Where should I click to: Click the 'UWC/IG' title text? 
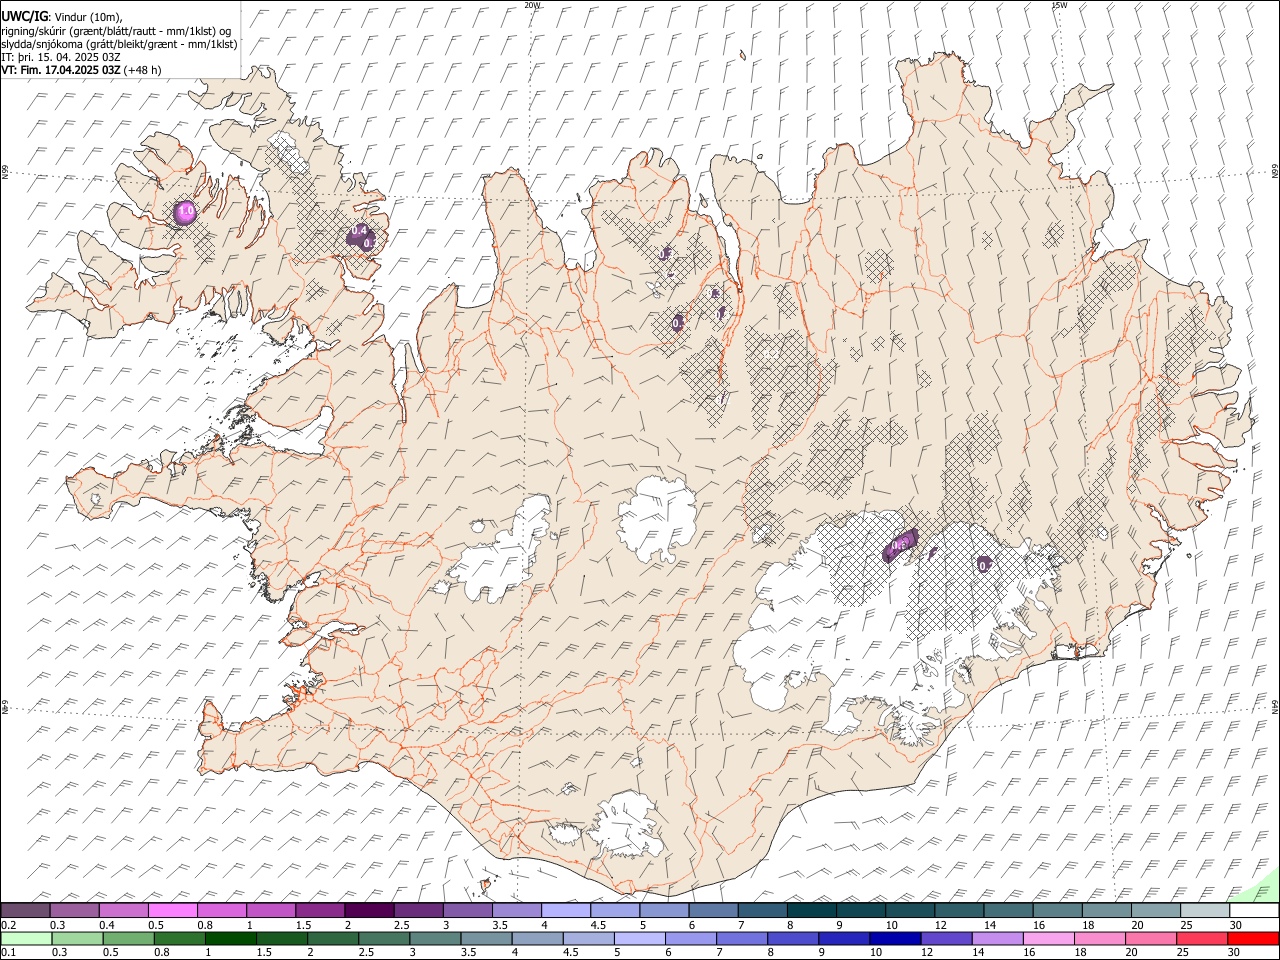(24, 16)
